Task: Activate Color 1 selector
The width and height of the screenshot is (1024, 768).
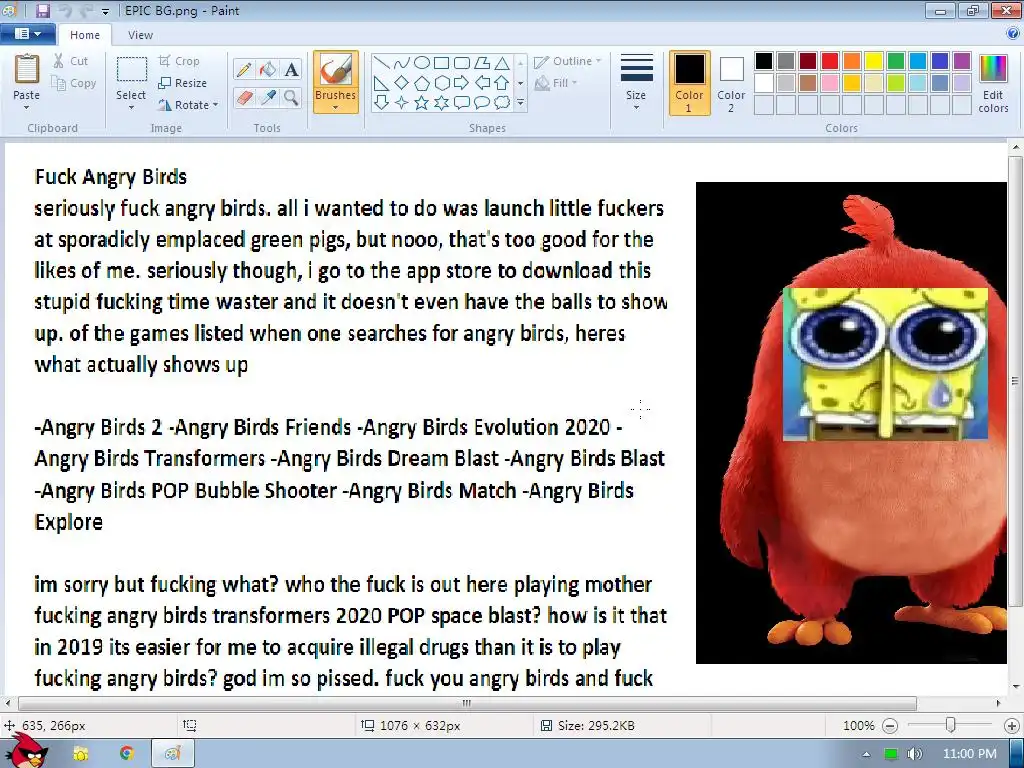Action: click(x=690, y=84)
